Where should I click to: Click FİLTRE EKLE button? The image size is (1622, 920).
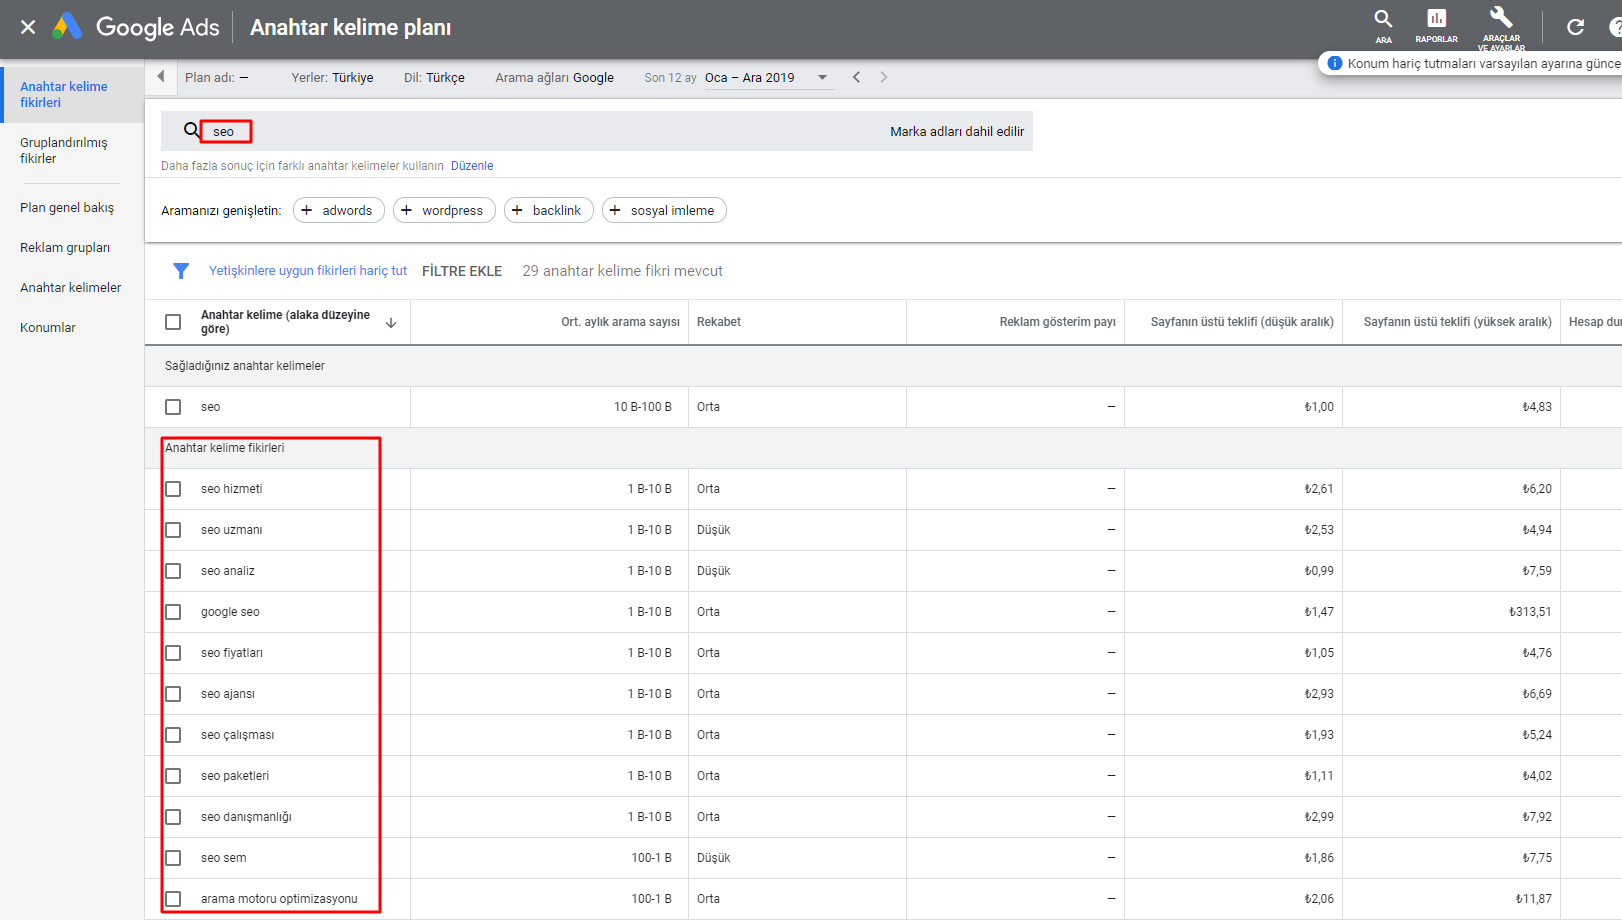[x=462, y=271]
